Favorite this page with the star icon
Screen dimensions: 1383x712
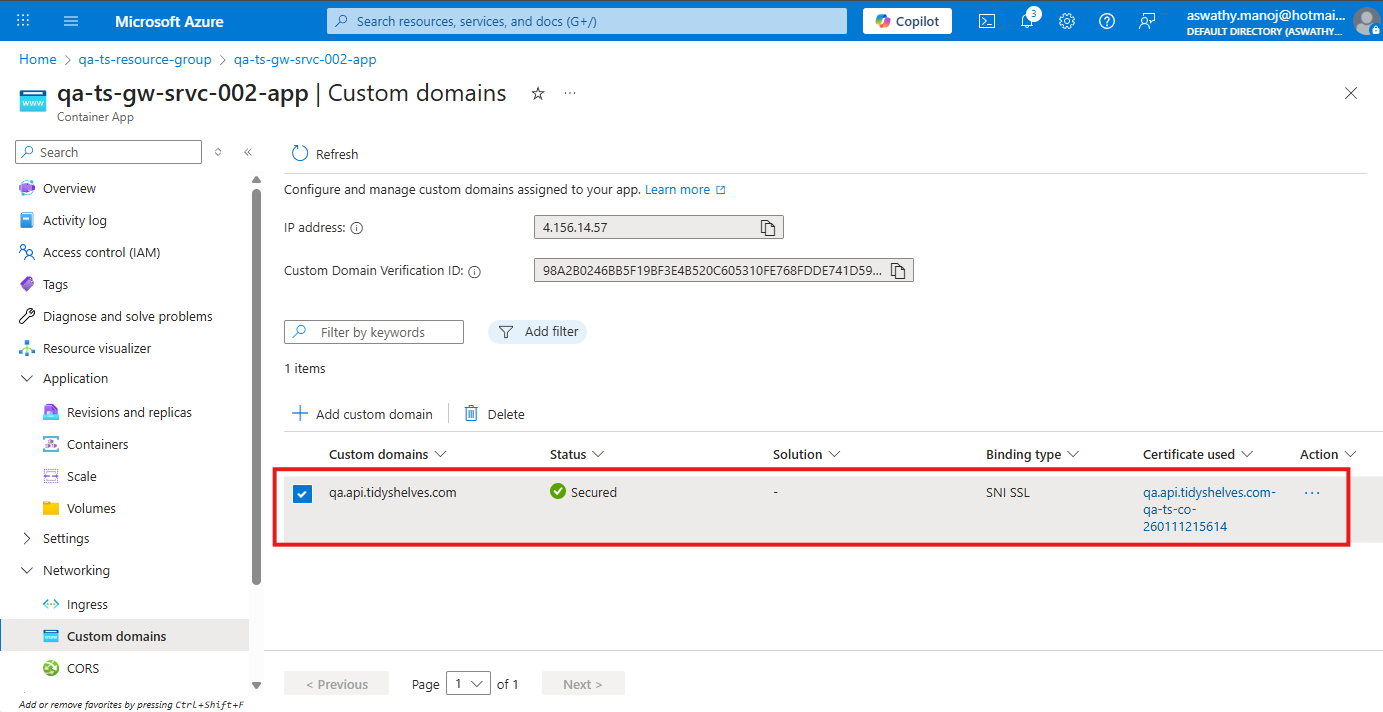pos(538,93)
